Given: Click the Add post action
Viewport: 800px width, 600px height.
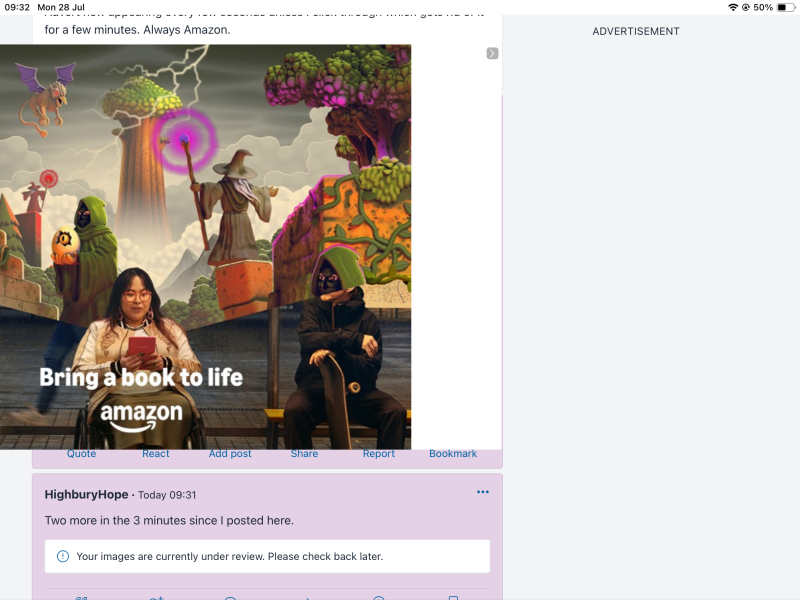Looking at the screenshot, I should [230, 453].
